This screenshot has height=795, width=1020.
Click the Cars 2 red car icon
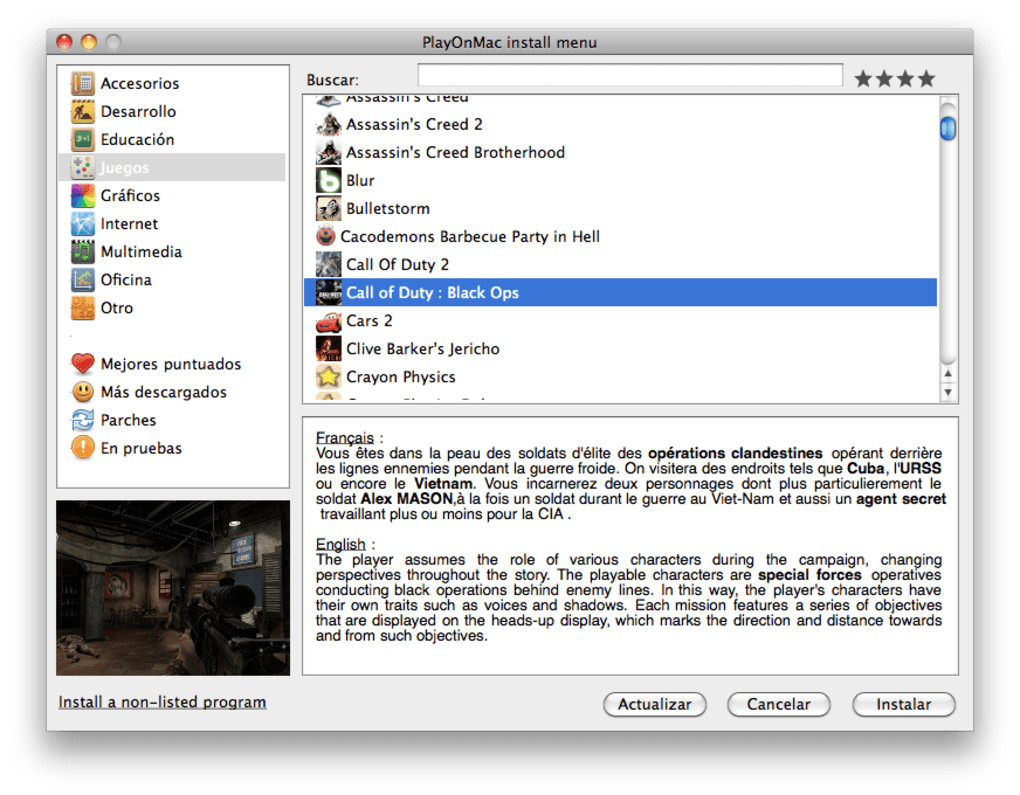pos(329,321)
